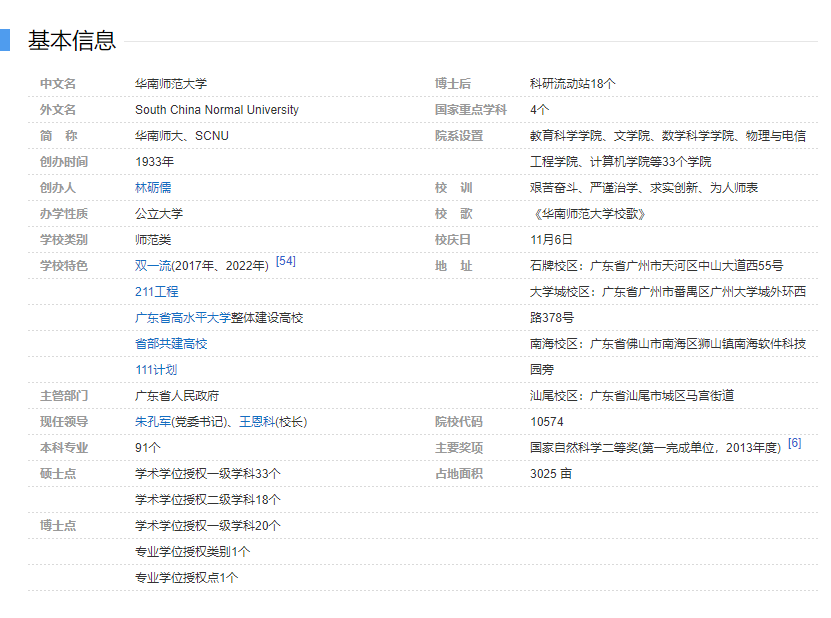Viewport: 831px width, 618px height.
Task: Click the 双一流 link
Action: point(153,266)
